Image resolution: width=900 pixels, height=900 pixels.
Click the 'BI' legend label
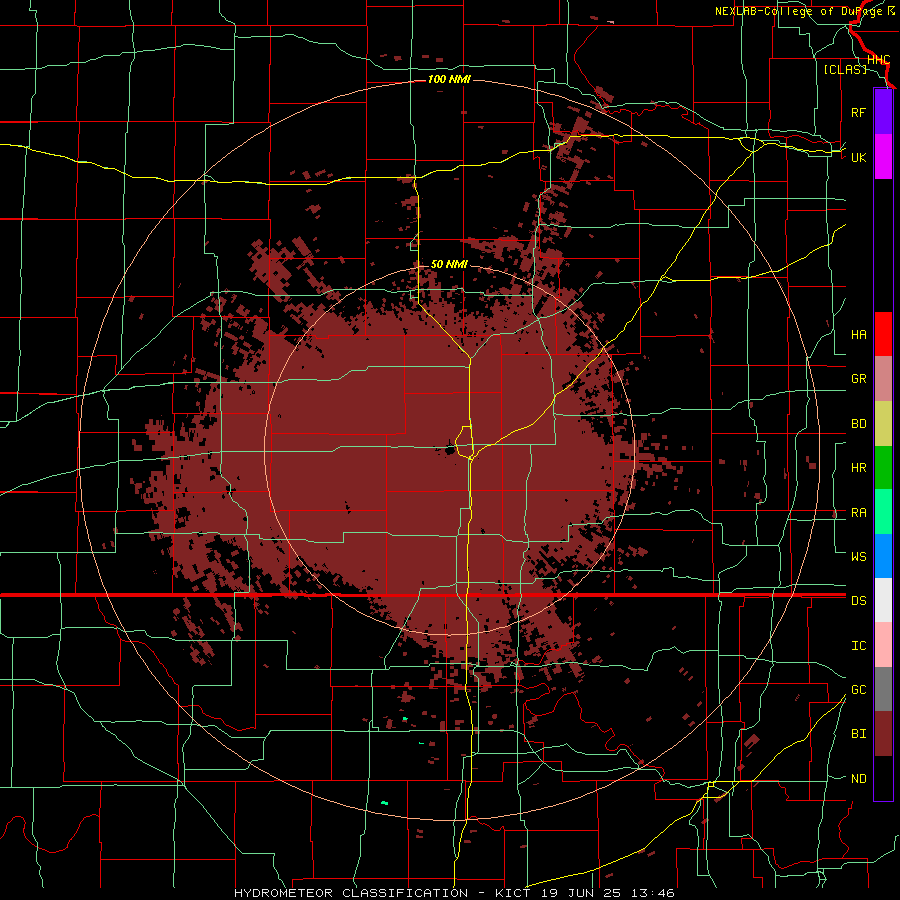click(x=858, y=734)
